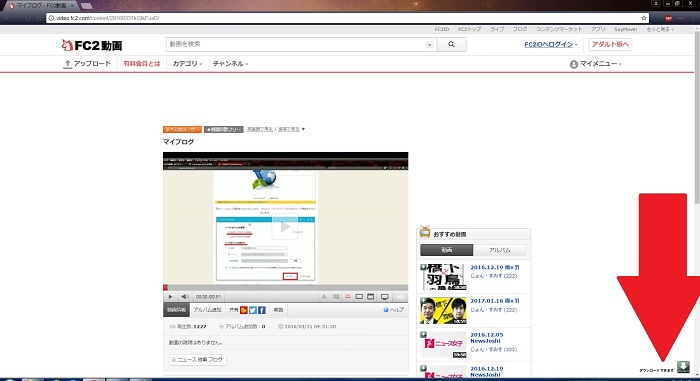
Task: Open the 2016.12.19 橋×羽 video link
Action: [x=495, y=267]
